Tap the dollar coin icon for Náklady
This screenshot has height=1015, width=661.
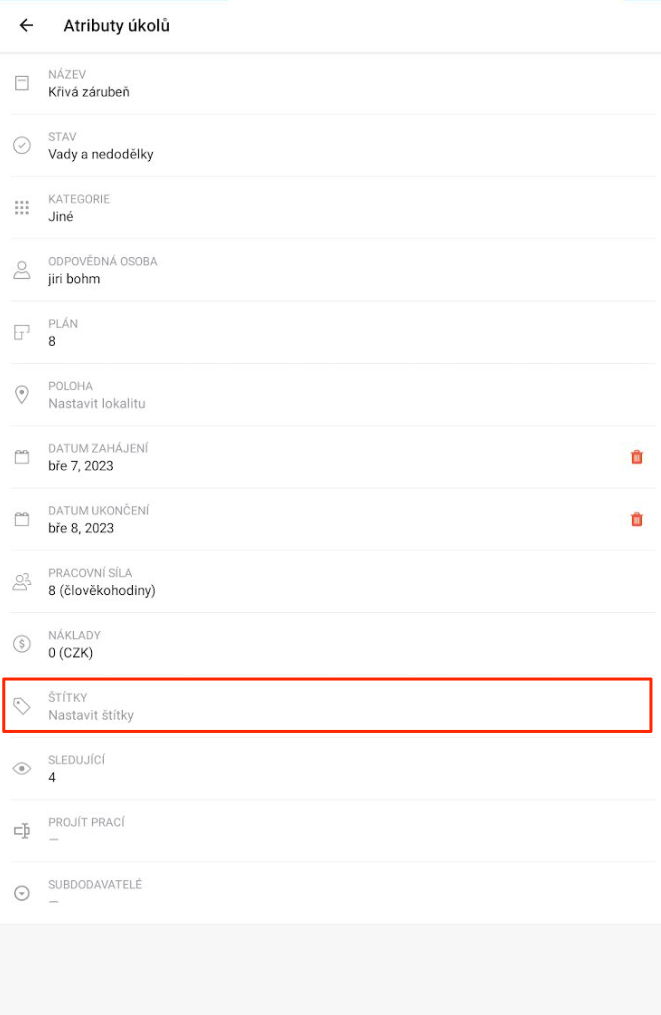(x=22, y=643)
